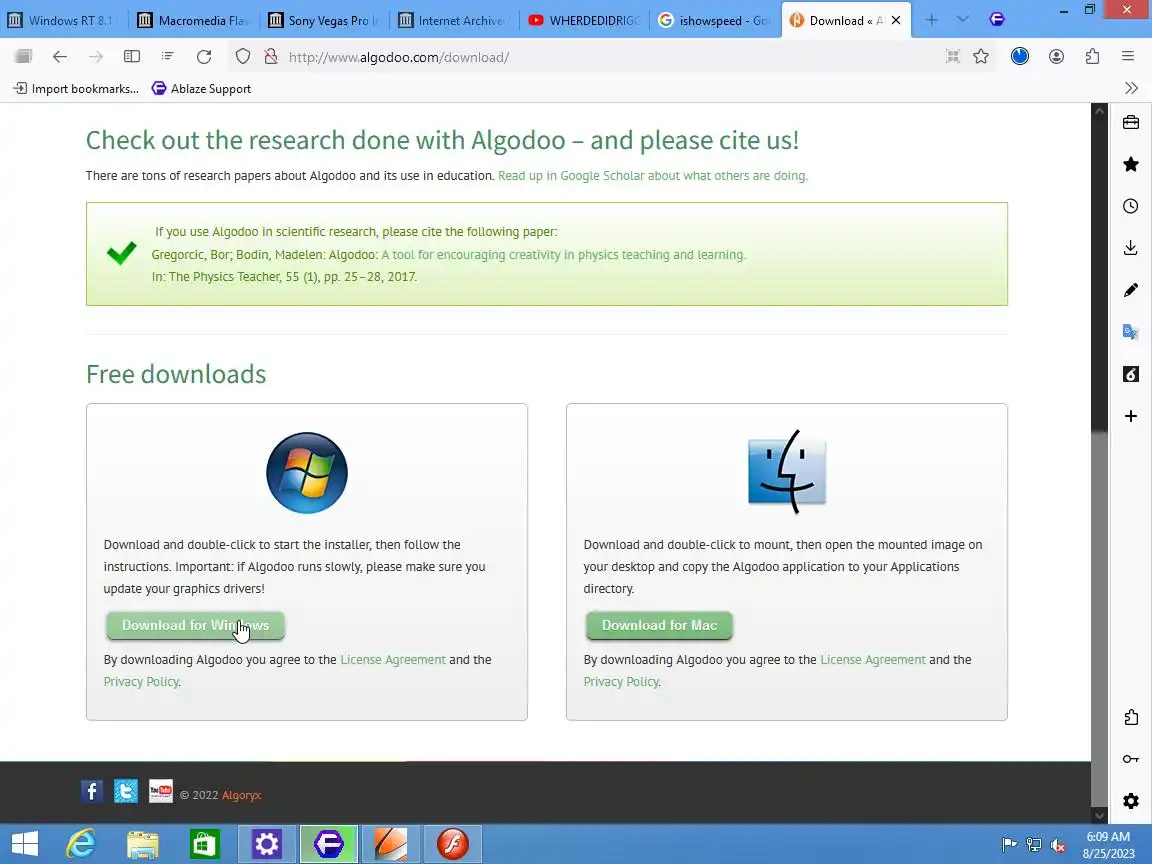Click the browser back arrow
The height and width of the screenshot is (864, 1152).
[60, 57]
